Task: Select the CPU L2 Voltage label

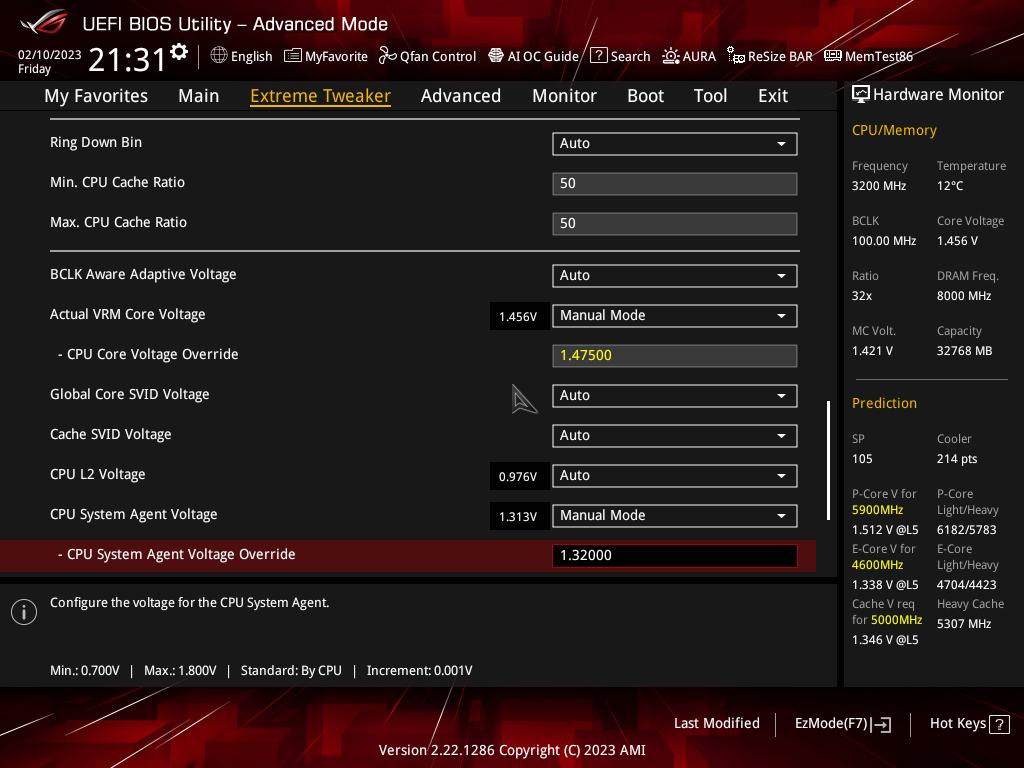Action: [x=97, y=475]
